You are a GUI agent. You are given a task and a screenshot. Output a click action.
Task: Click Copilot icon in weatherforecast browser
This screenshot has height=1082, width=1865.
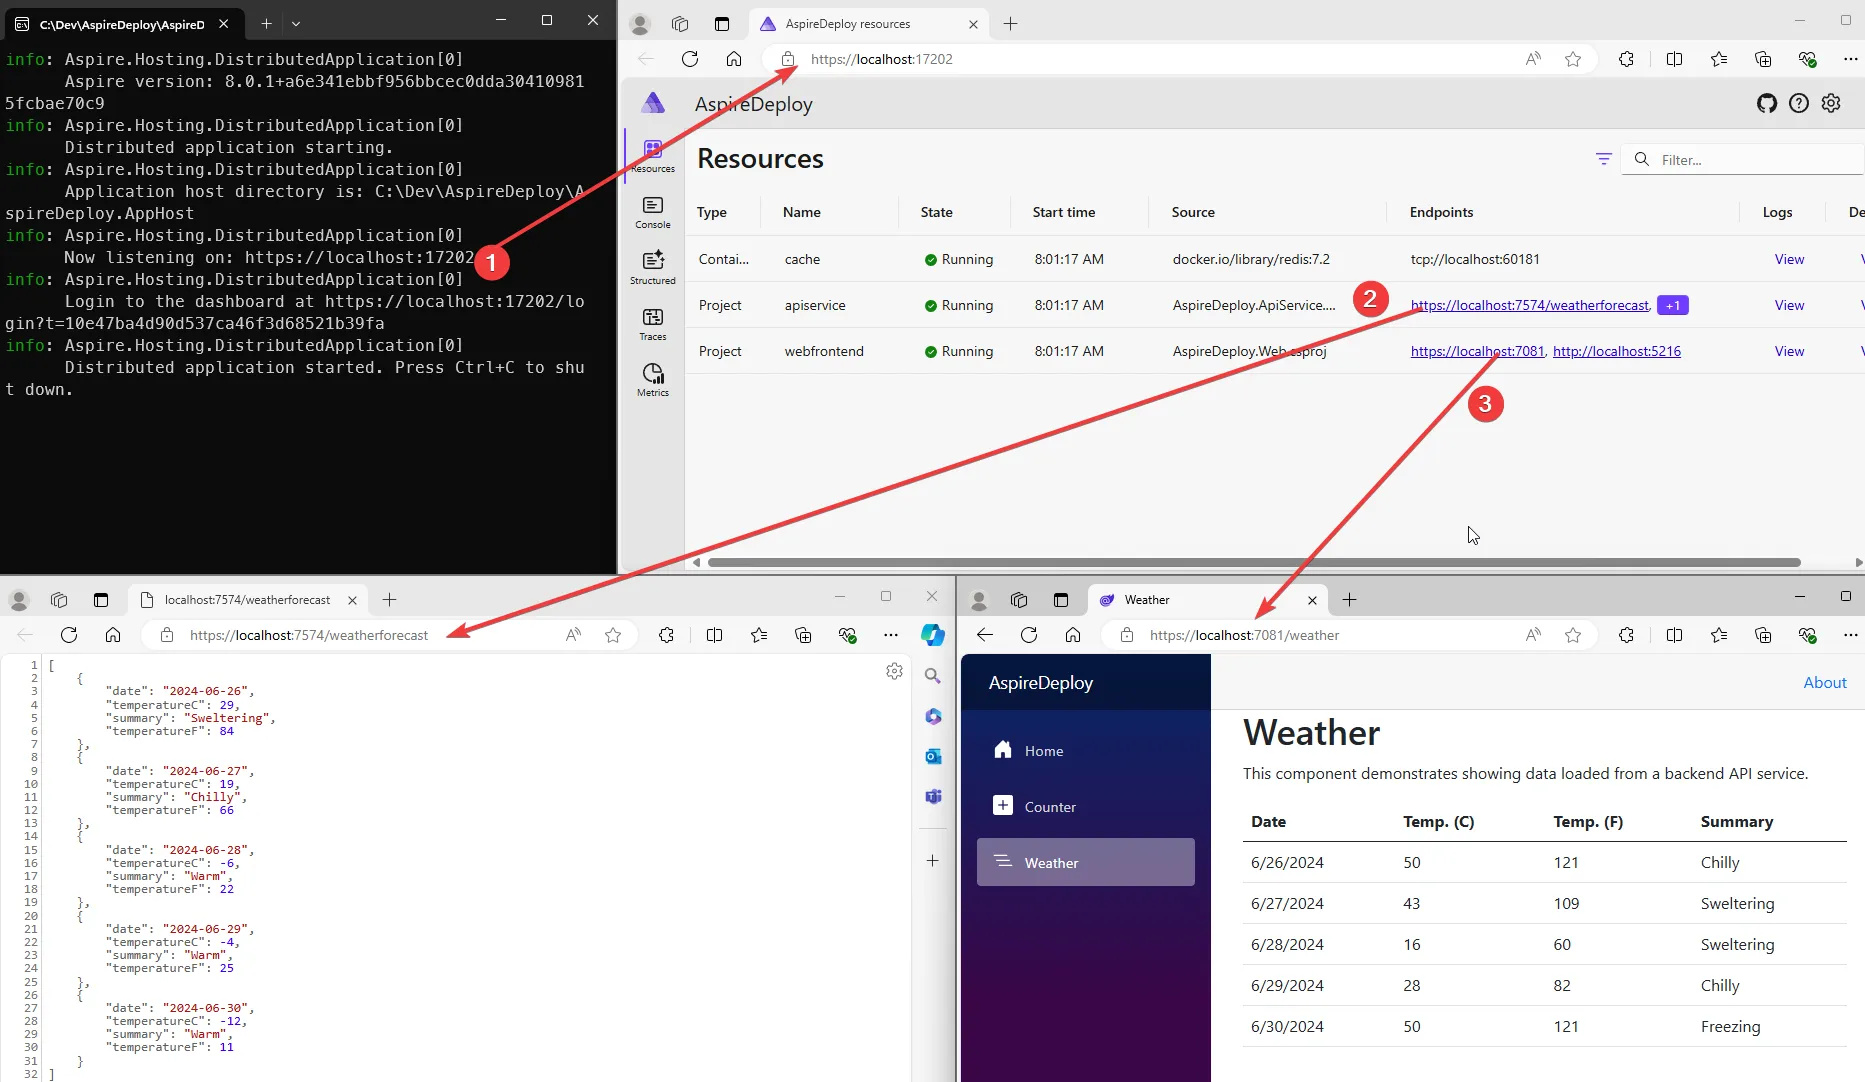(x=933, y=635)
